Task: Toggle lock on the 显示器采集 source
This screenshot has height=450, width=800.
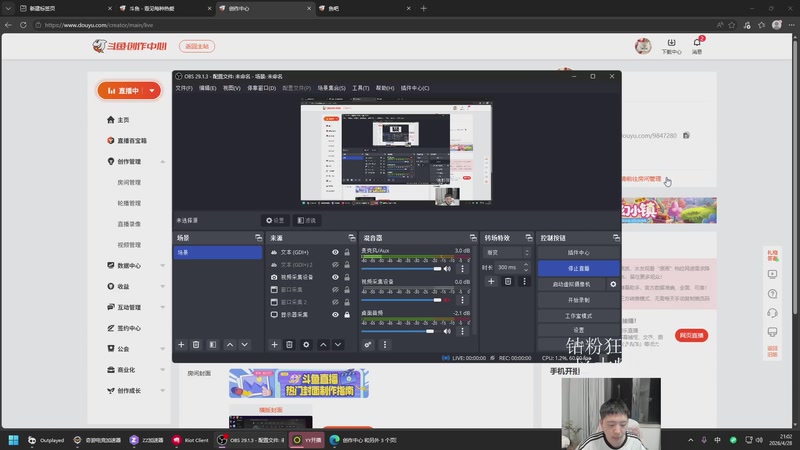Action: (x=347, y=315)
